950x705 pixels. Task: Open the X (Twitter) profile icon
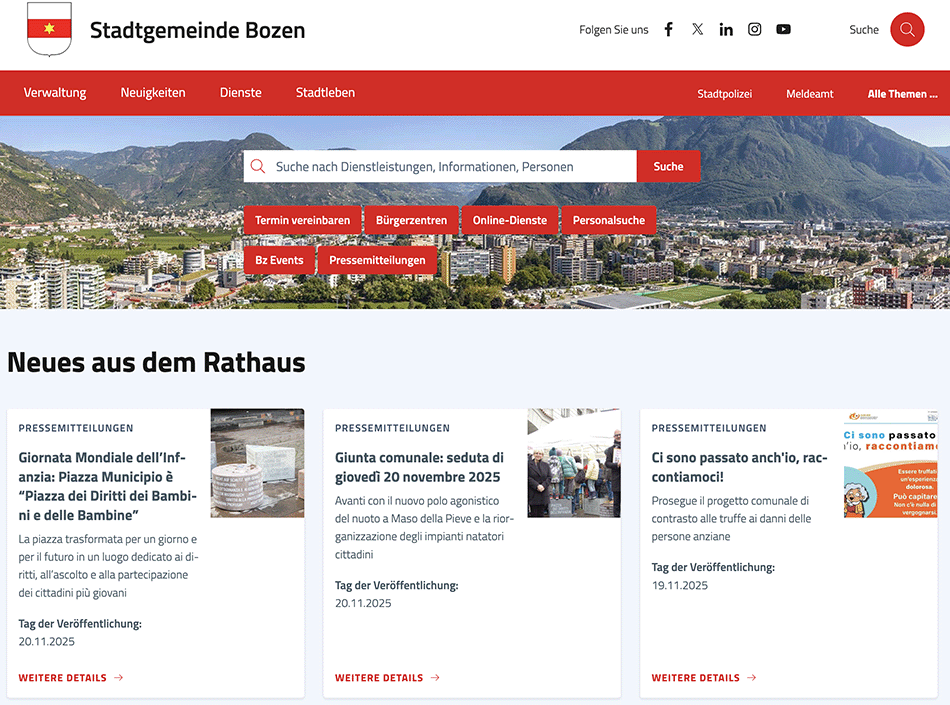tap(697, 30)
